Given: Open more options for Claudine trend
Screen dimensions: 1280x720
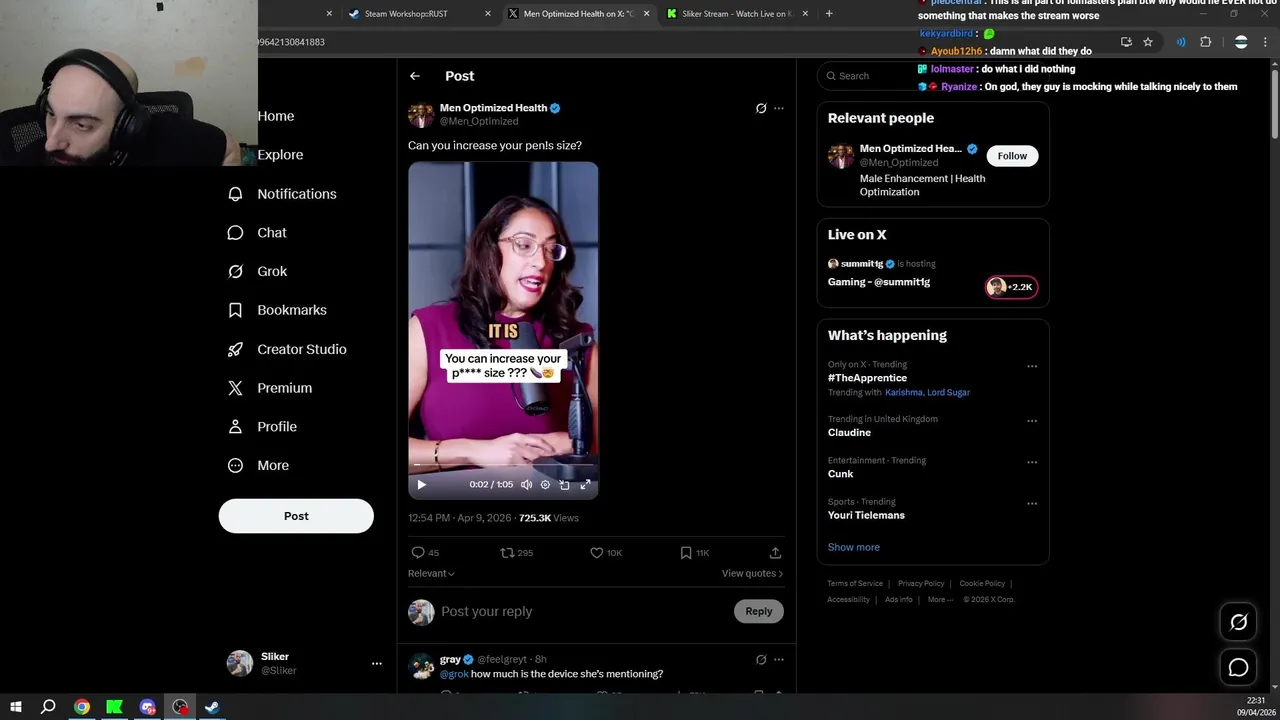Looking at the screenshot, I should point(1032,421).
